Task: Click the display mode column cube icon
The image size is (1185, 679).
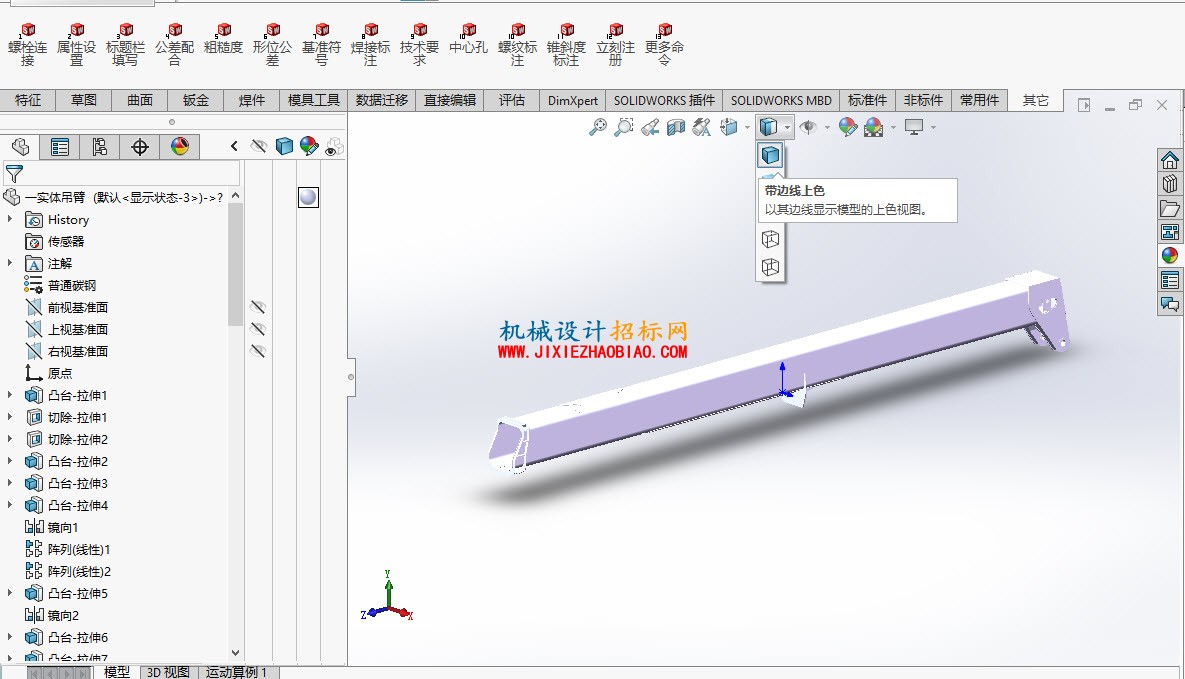Action: [x=284, y=147]
